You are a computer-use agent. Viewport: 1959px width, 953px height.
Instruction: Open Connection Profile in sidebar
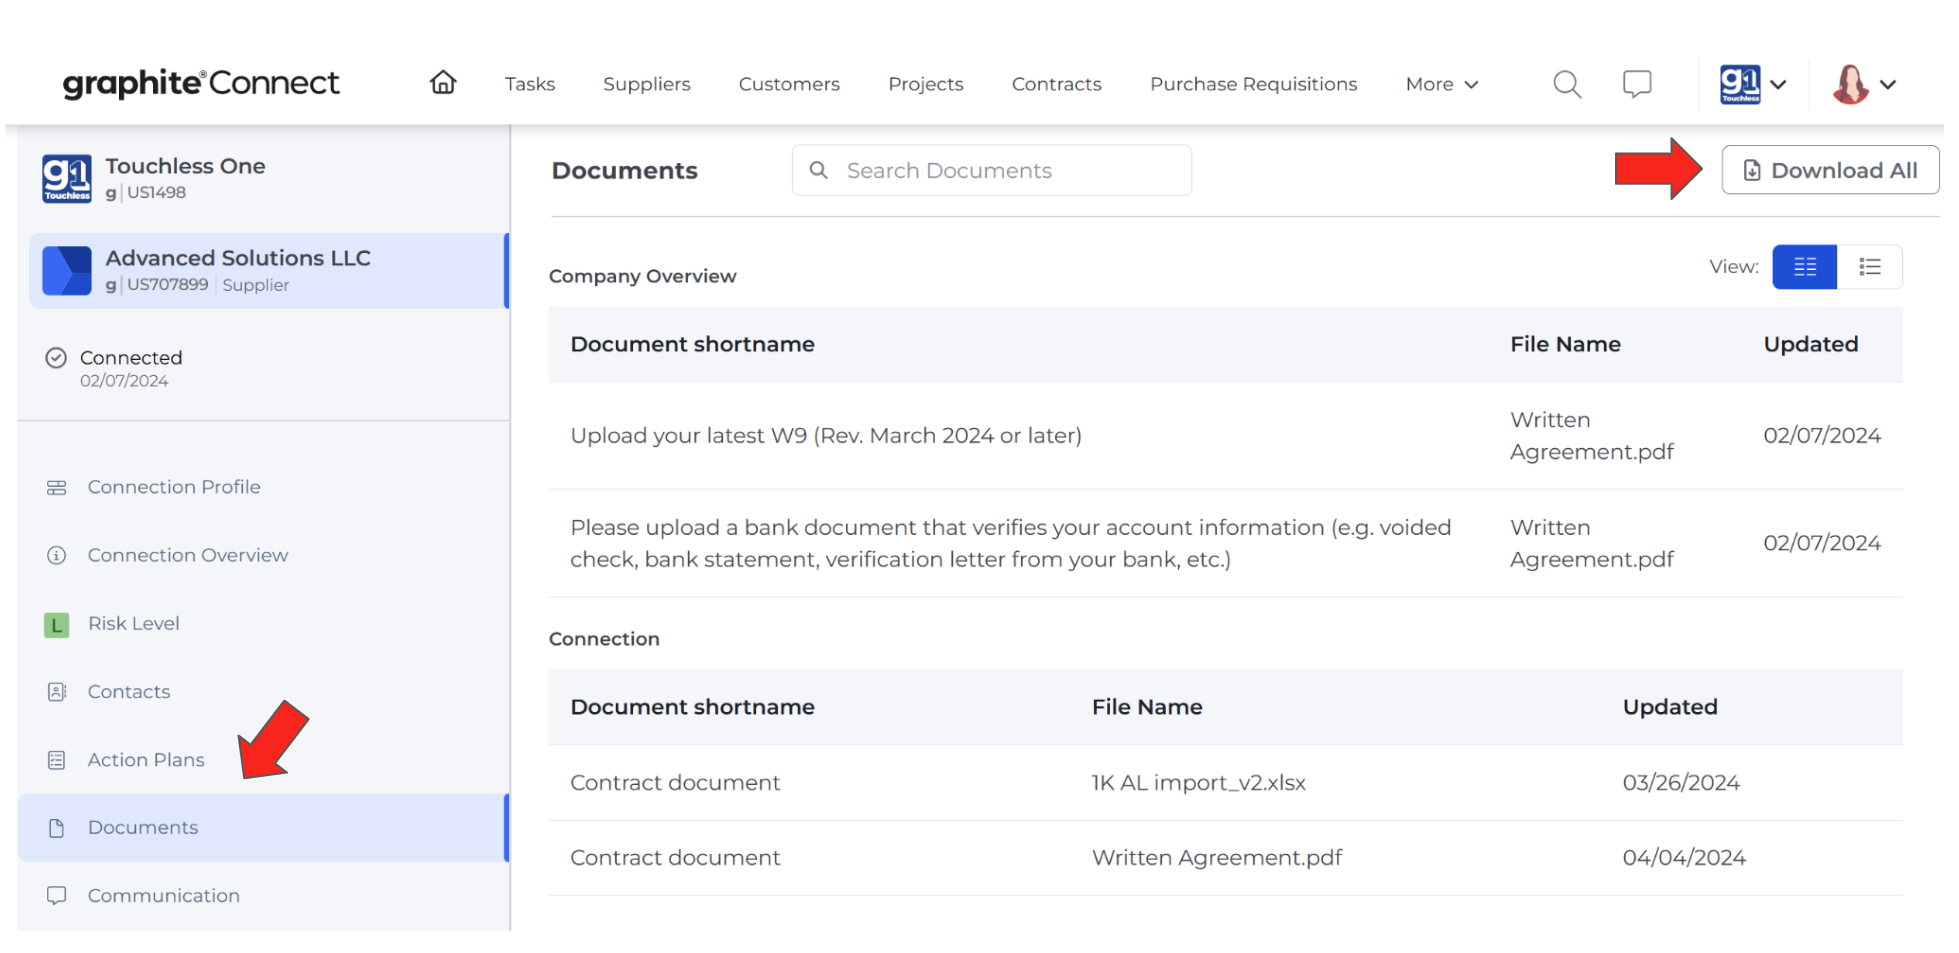point(174,487)
